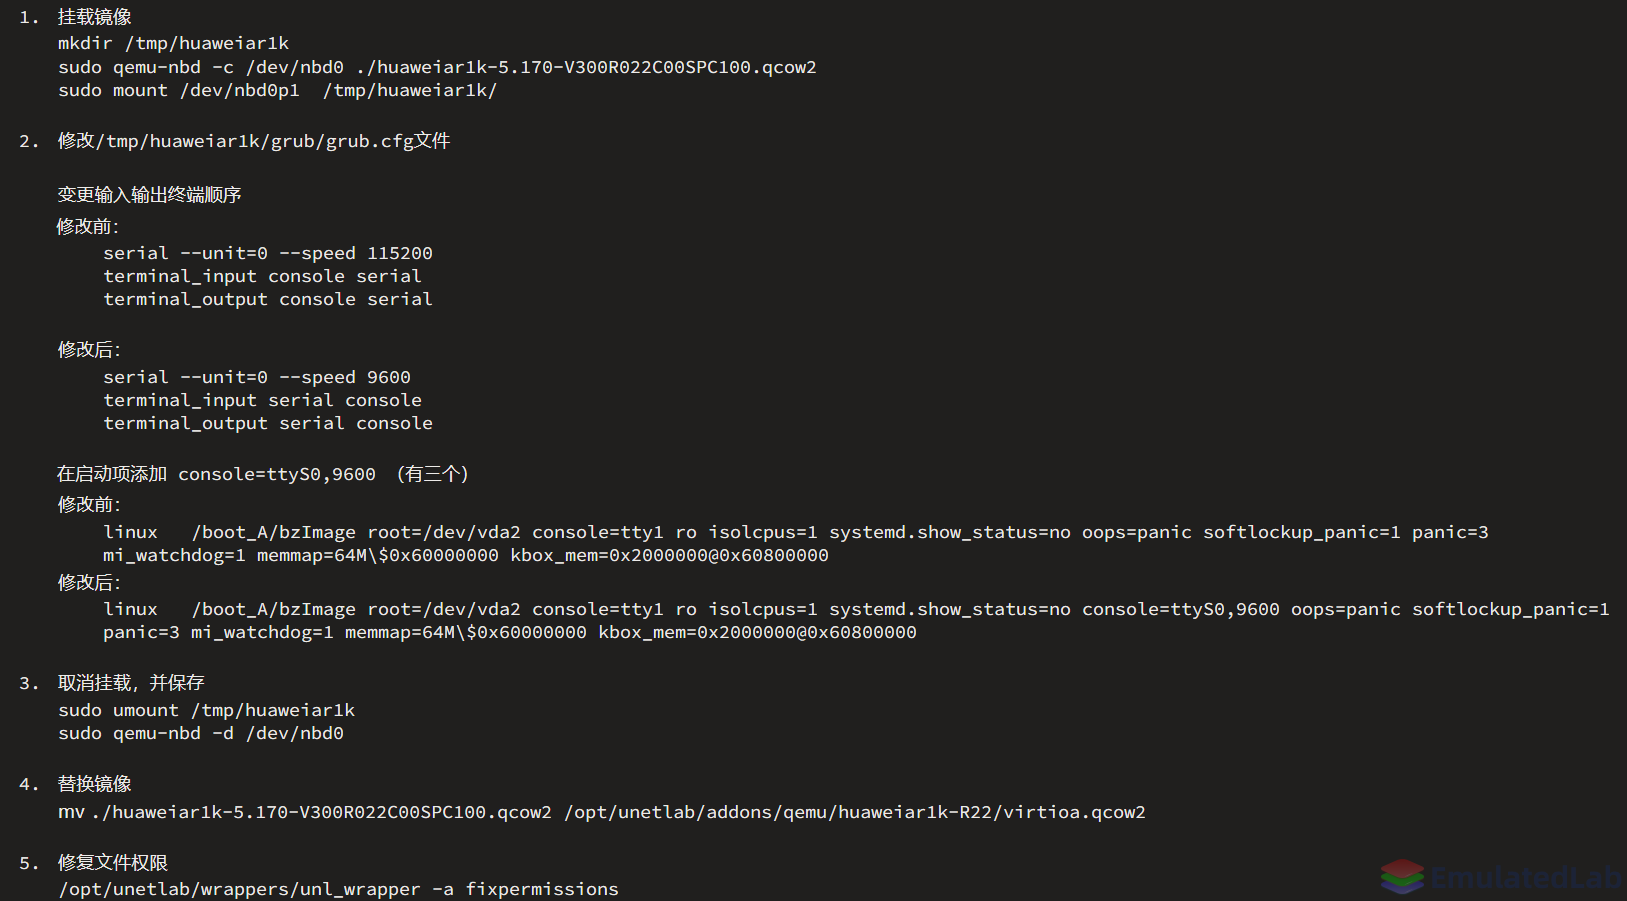Click the sudo umount /tmp/huaweiar1k line

coord(206,710)
